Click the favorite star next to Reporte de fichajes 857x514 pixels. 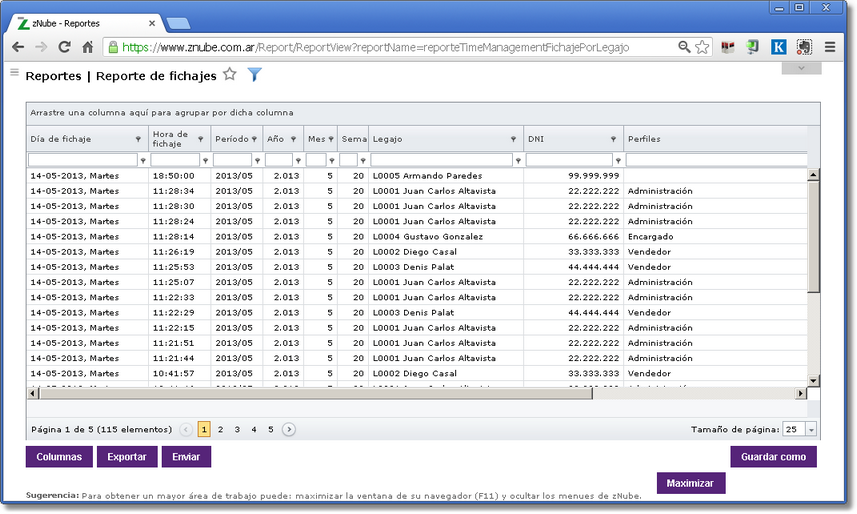[x=230, y=74]
